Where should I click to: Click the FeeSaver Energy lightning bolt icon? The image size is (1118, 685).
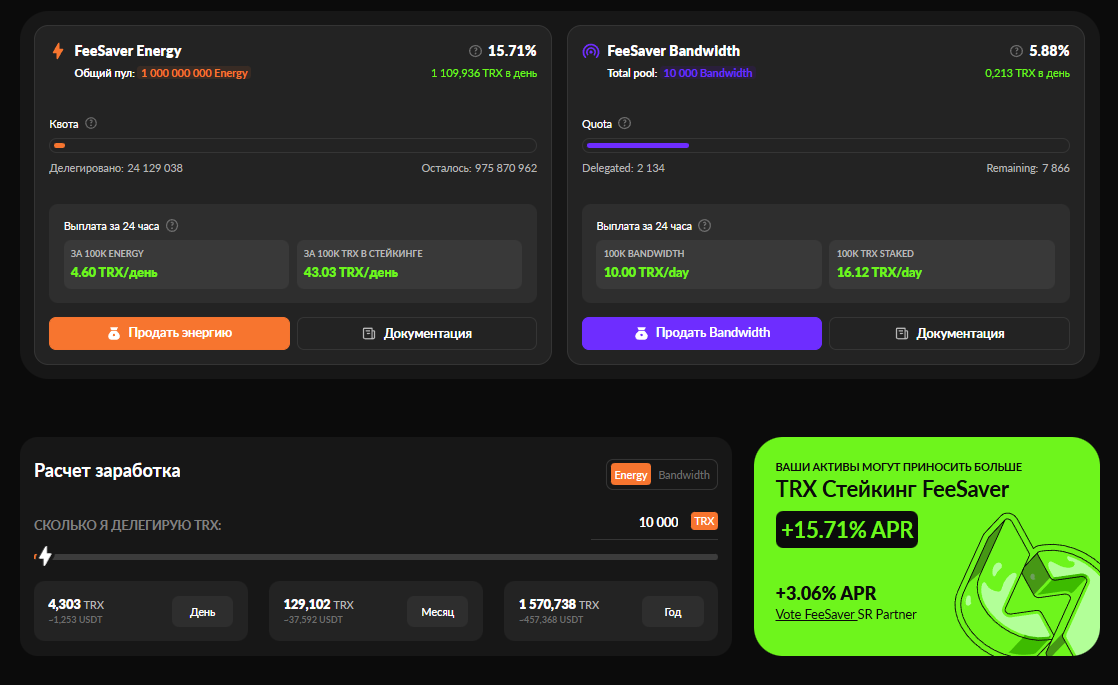pos(57,51)
